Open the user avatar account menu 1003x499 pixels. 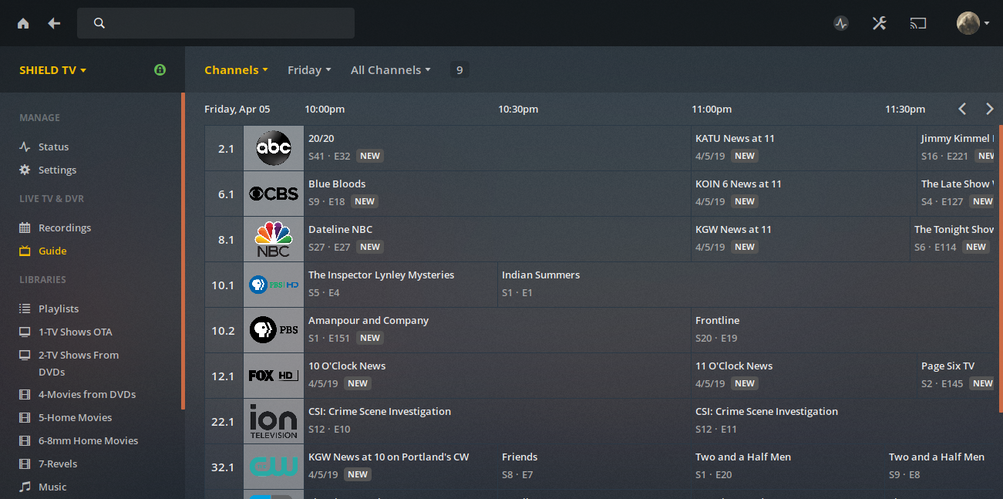point(973,23)
